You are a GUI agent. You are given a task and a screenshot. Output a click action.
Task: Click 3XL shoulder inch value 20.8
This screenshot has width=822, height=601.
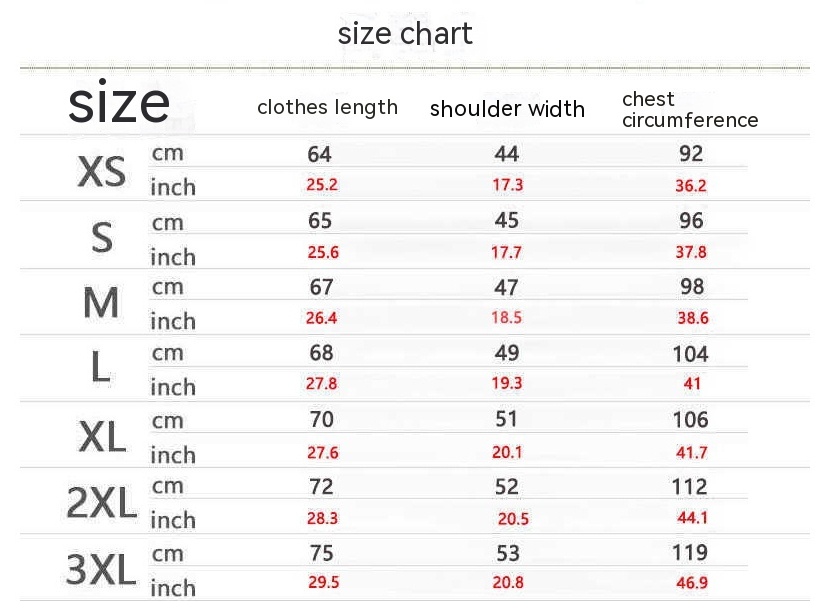(507, 584)
